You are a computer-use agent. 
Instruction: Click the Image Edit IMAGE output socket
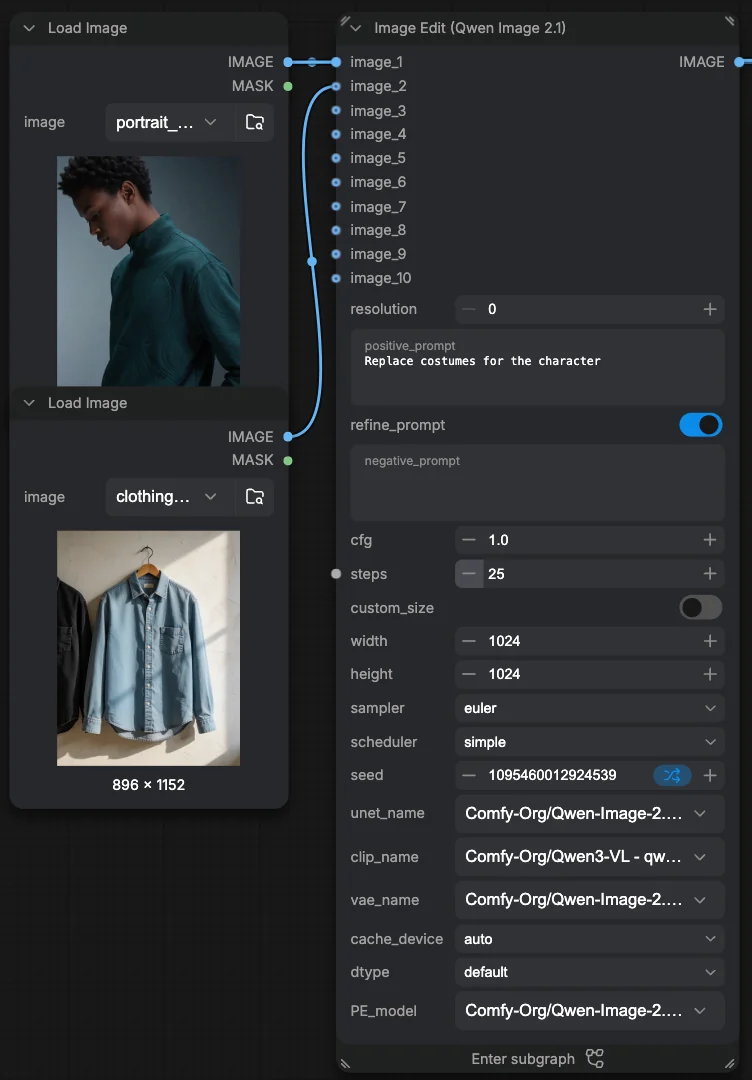click(x=739, y=62)
